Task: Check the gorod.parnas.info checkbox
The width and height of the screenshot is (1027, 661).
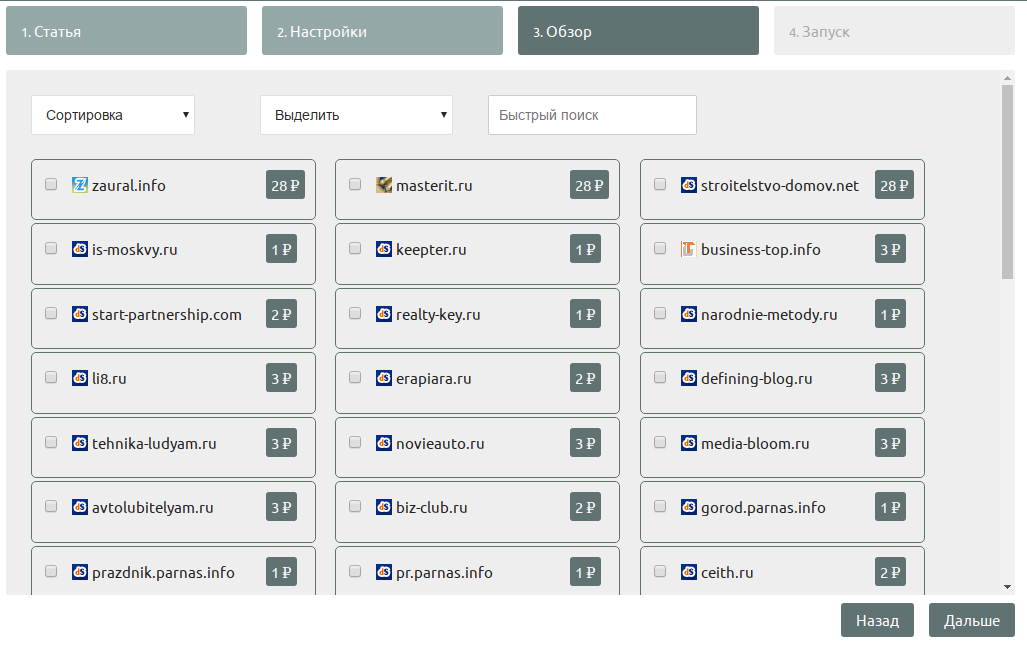Action: [660, 506]
